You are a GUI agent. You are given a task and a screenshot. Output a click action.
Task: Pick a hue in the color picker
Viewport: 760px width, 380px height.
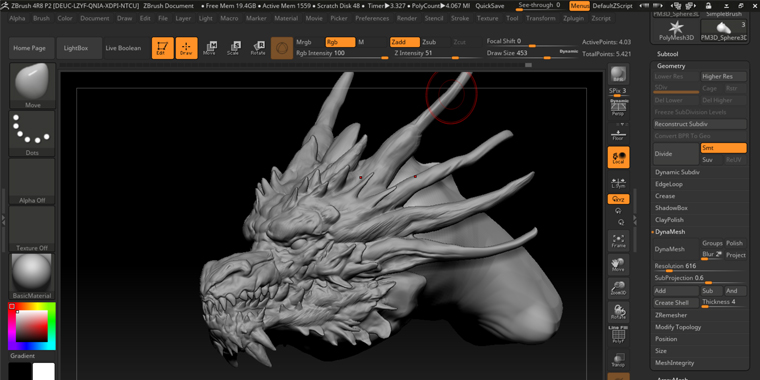[x=32, y=326]
